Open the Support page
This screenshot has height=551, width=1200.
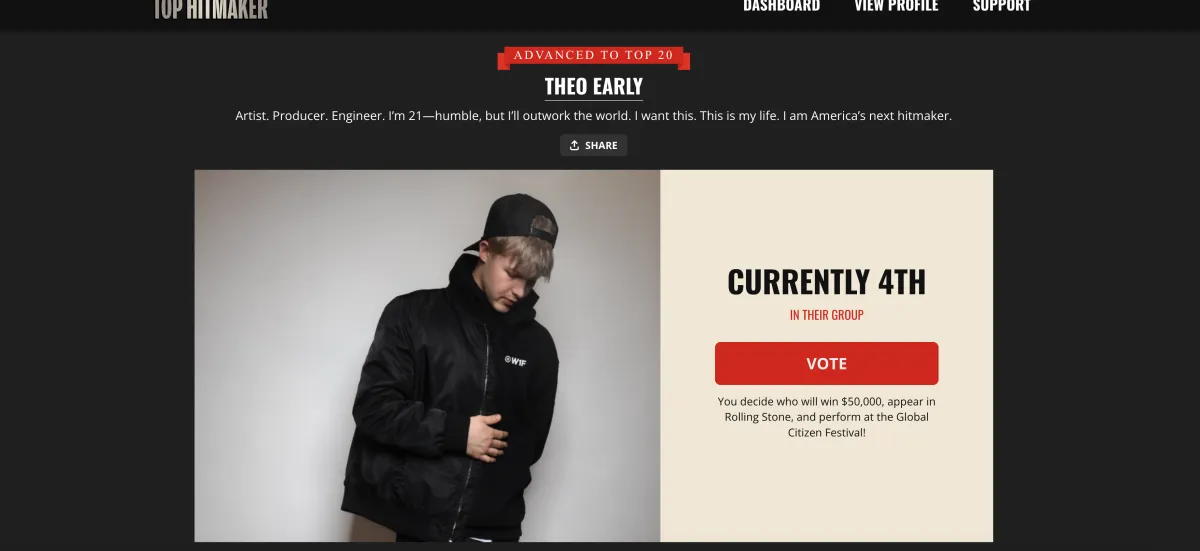(x=1001, y=6)
